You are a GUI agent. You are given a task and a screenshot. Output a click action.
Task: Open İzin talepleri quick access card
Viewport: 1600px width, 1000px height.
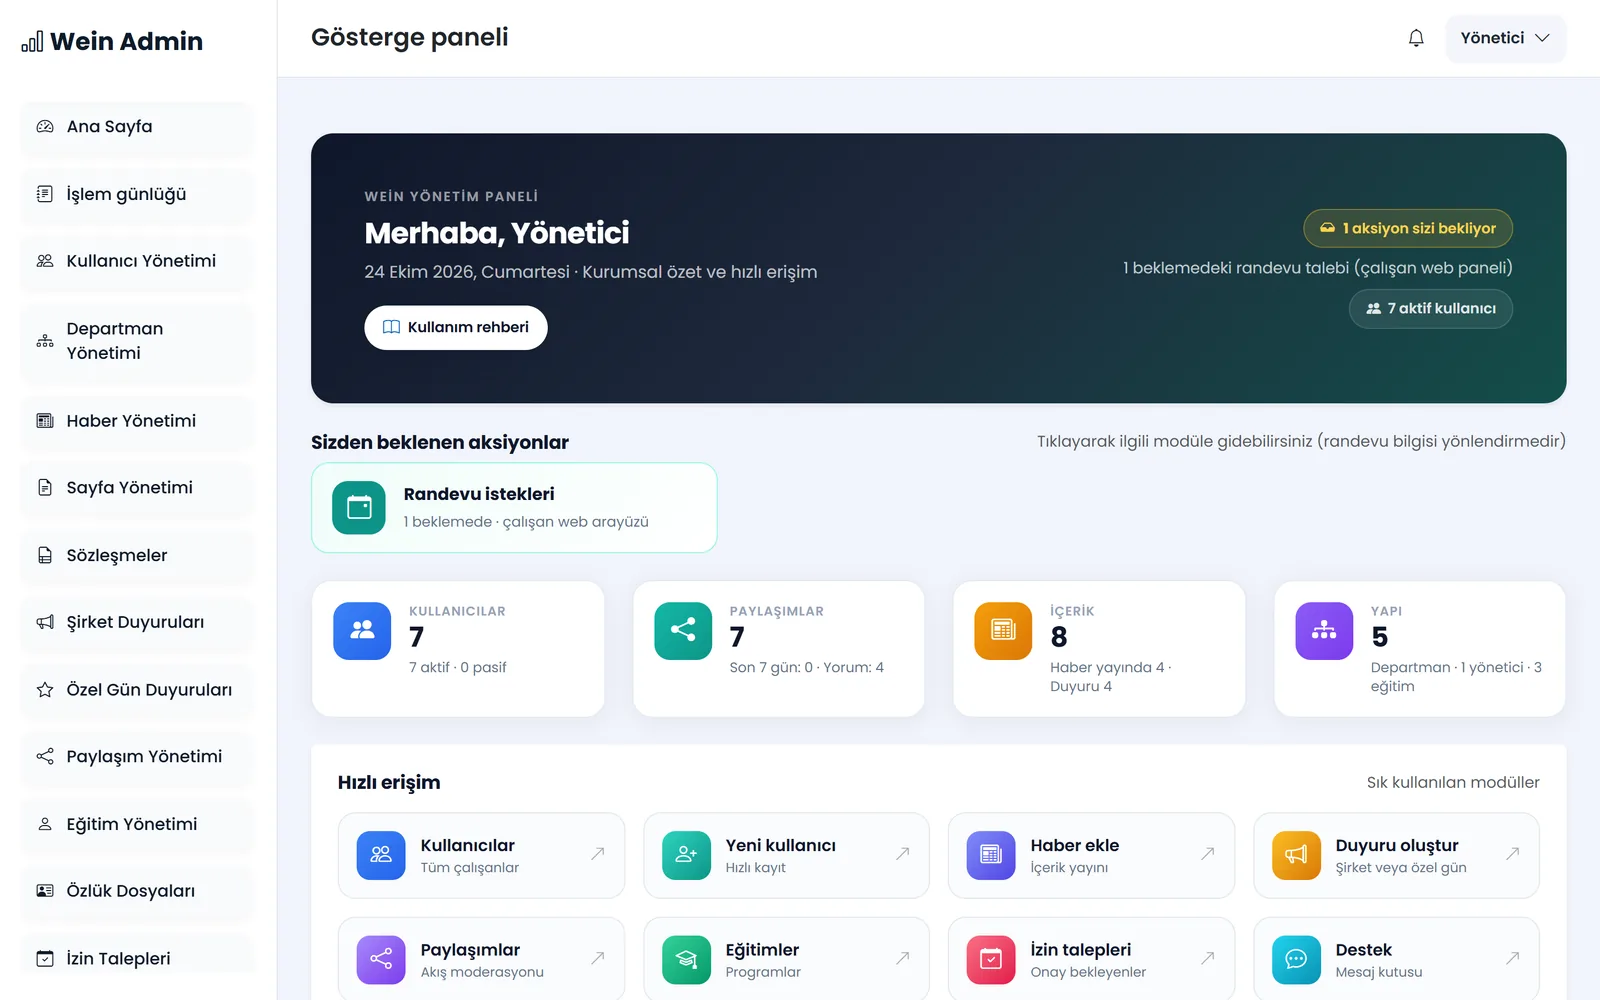1092,960
